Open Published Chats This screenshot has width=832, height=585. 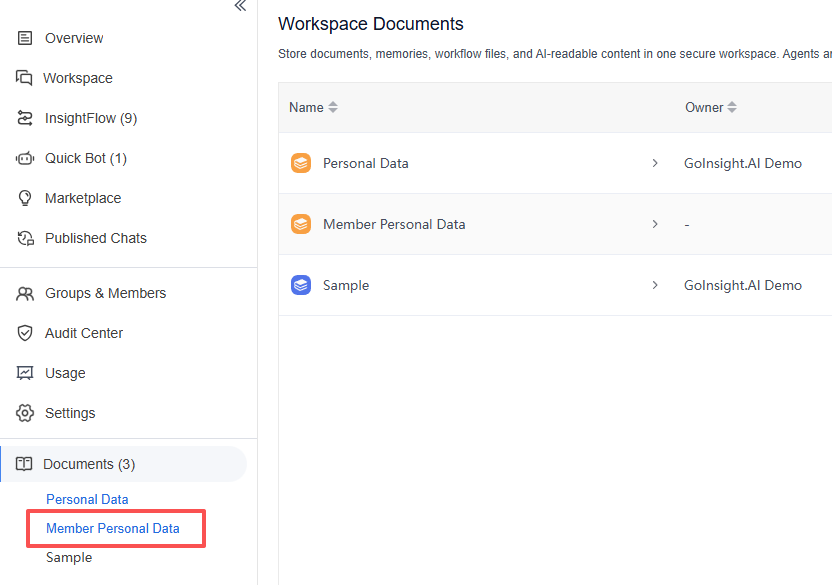pyautogui.click(x=96, y=238)
